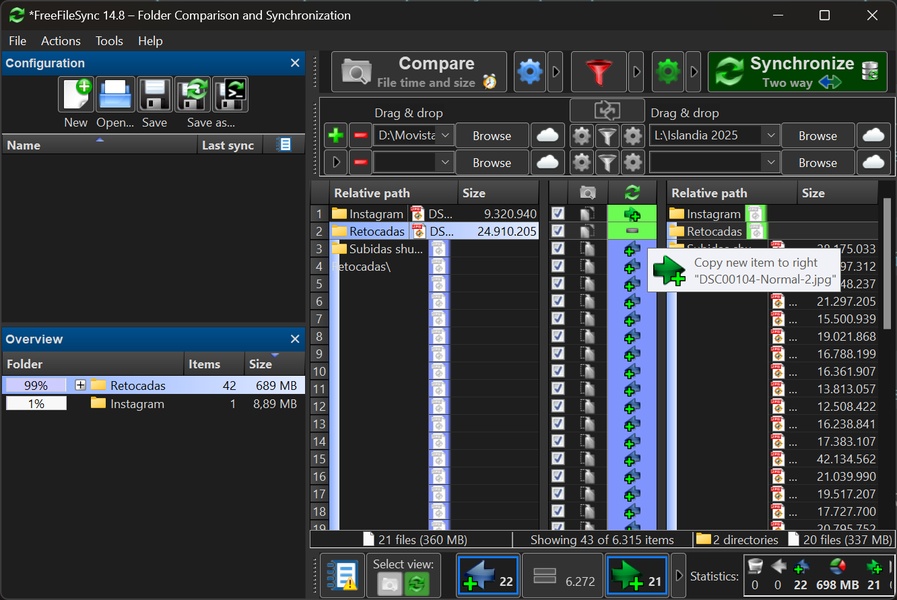Click the red filter funnel icon
Image resolution: width=897 pixels, height=600 pixels.
click(599, 72)
